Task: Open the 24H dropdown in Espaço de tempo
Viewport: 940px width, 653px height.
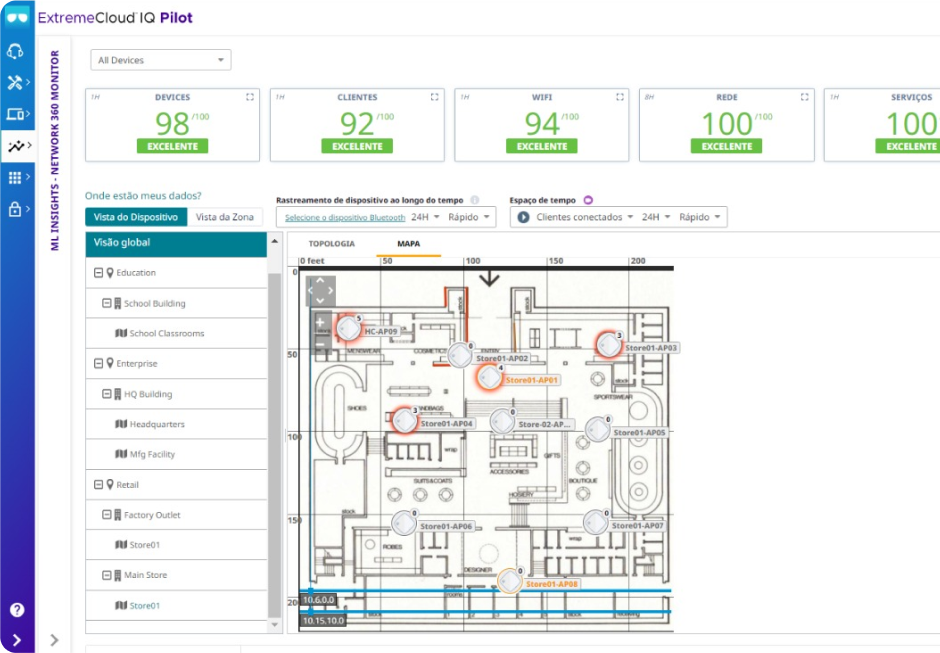Action: [656, 217]
